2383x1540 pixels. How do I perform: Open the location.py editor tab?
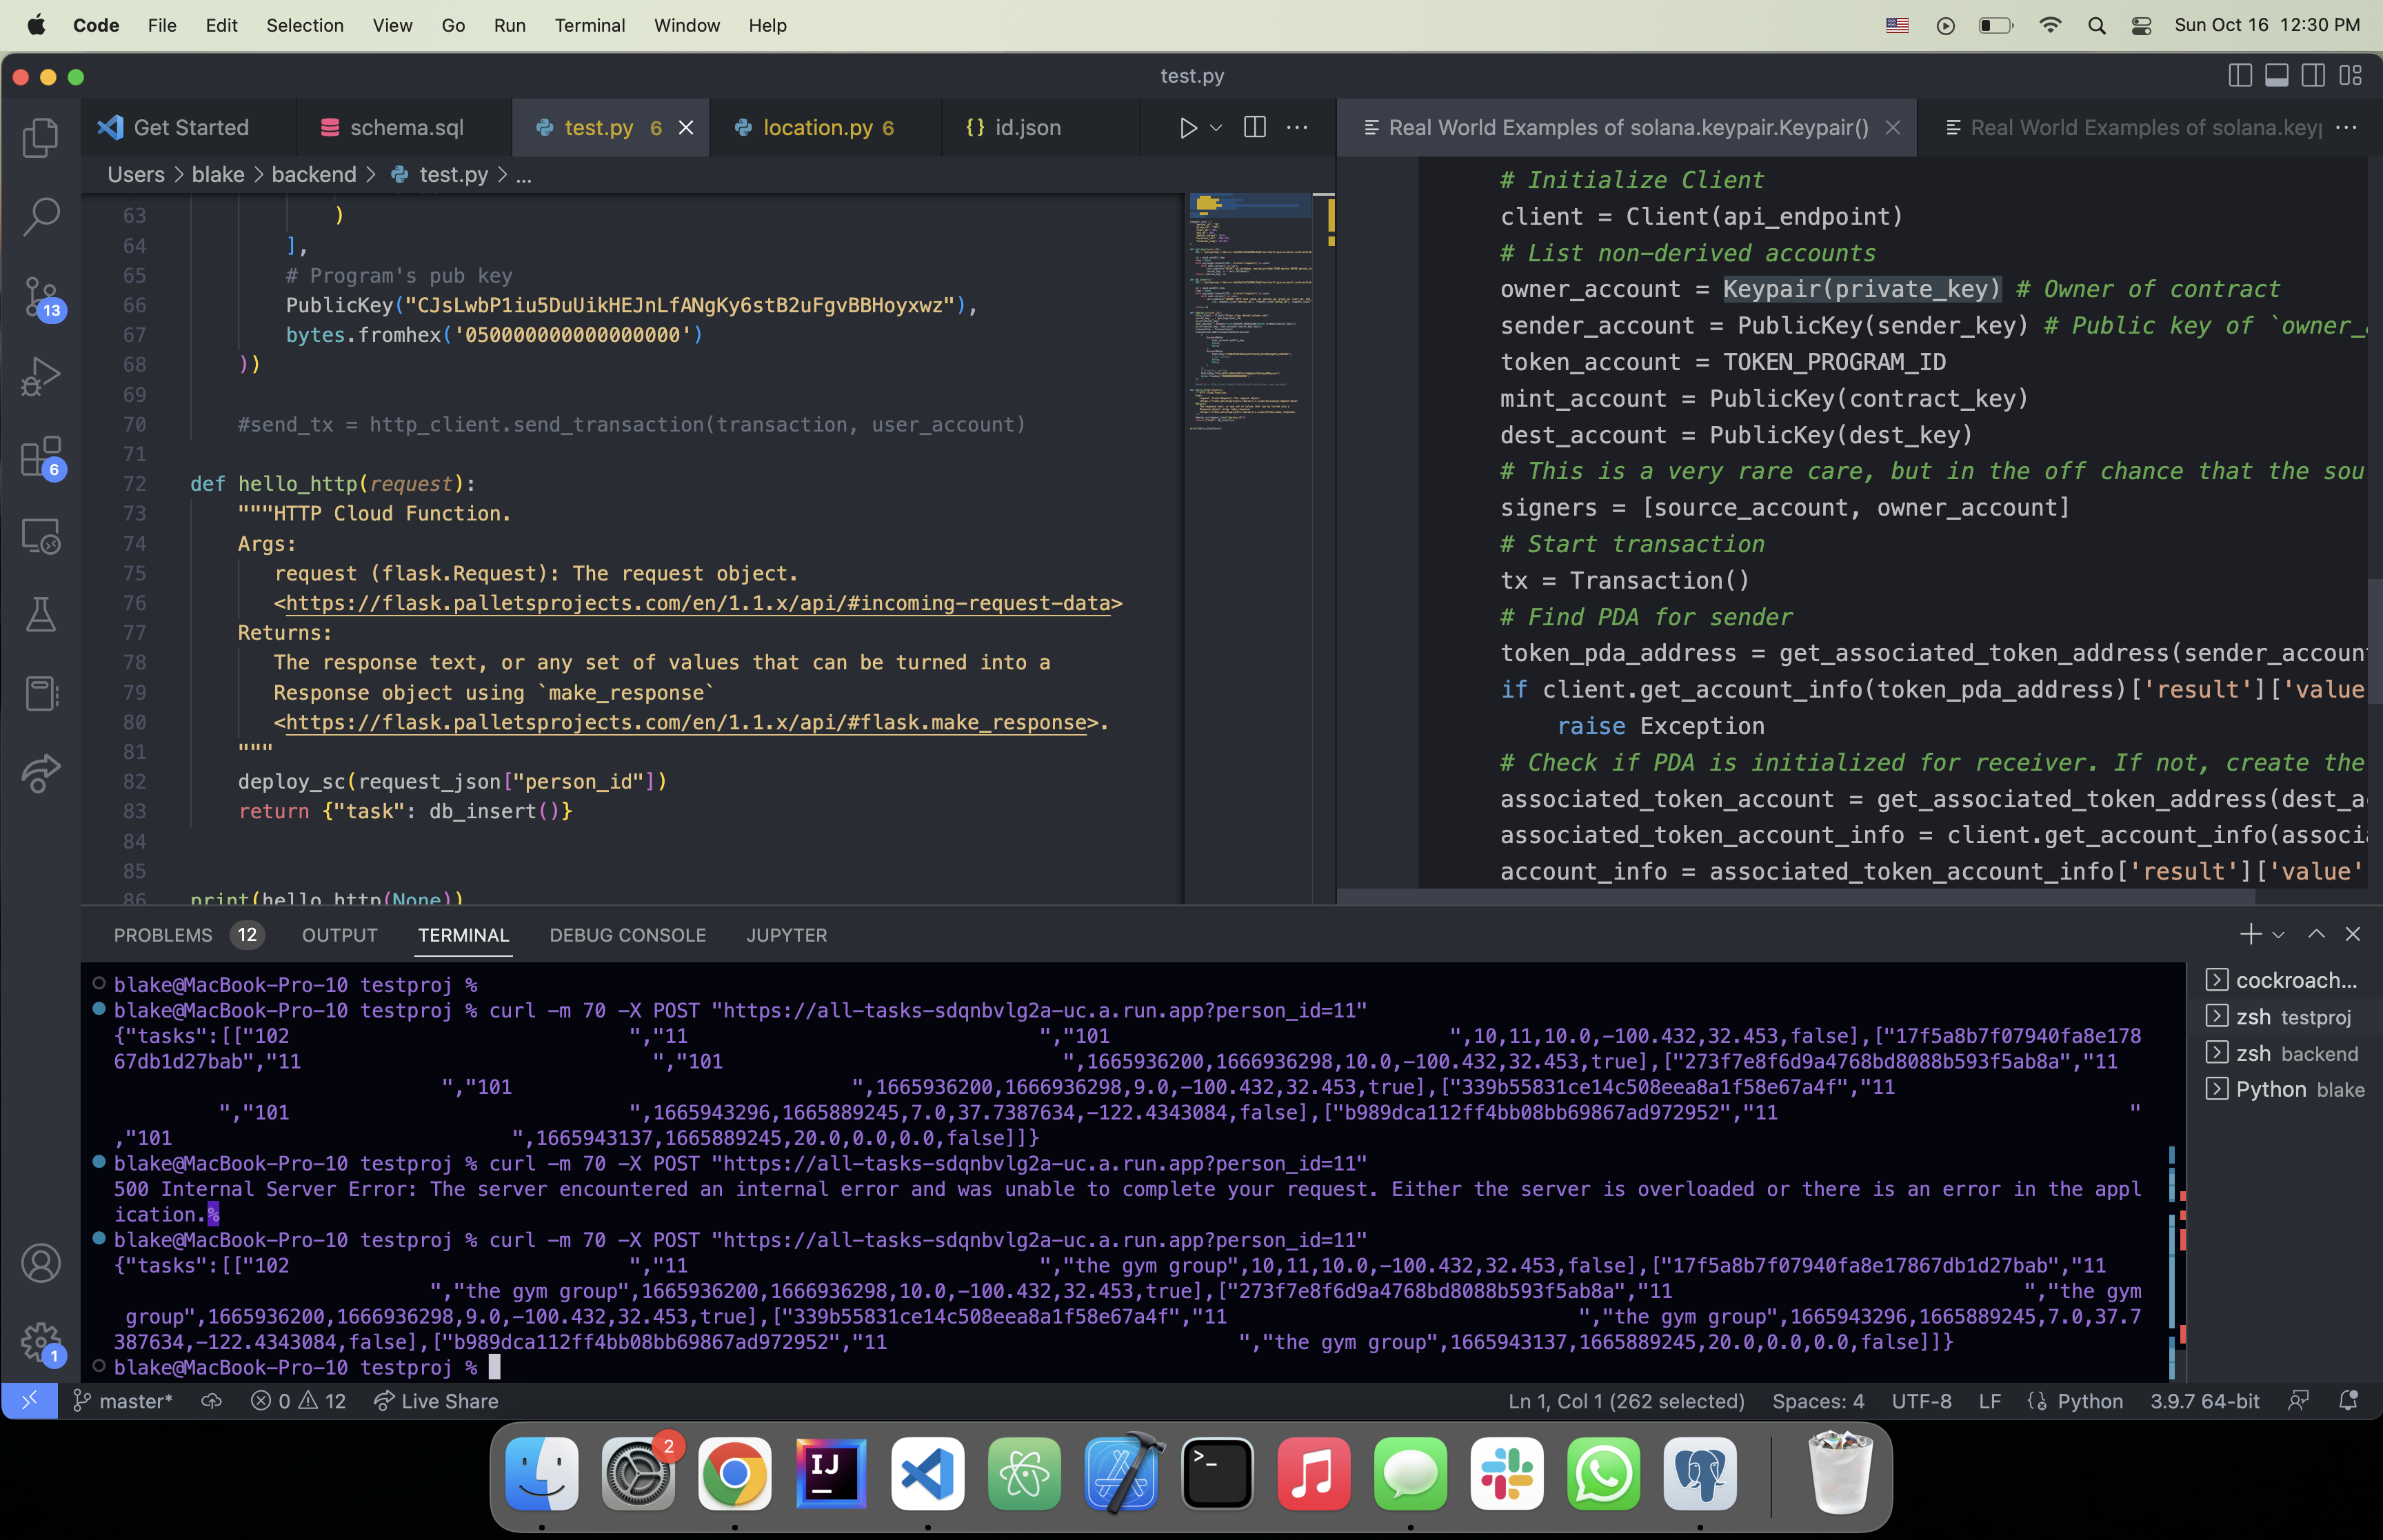pyautogui.click(x=817, y=128)
